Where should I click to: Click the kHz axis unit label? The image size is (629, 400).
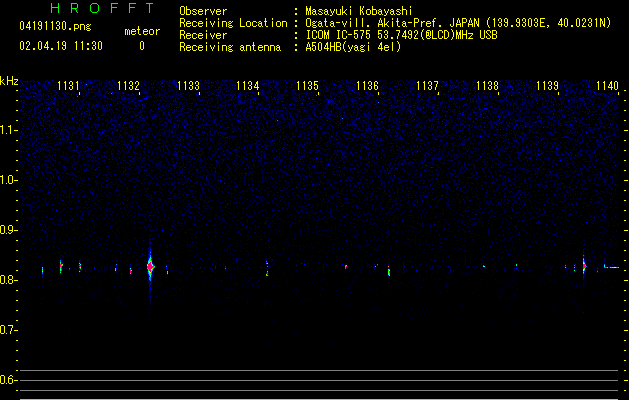[9, 81]
